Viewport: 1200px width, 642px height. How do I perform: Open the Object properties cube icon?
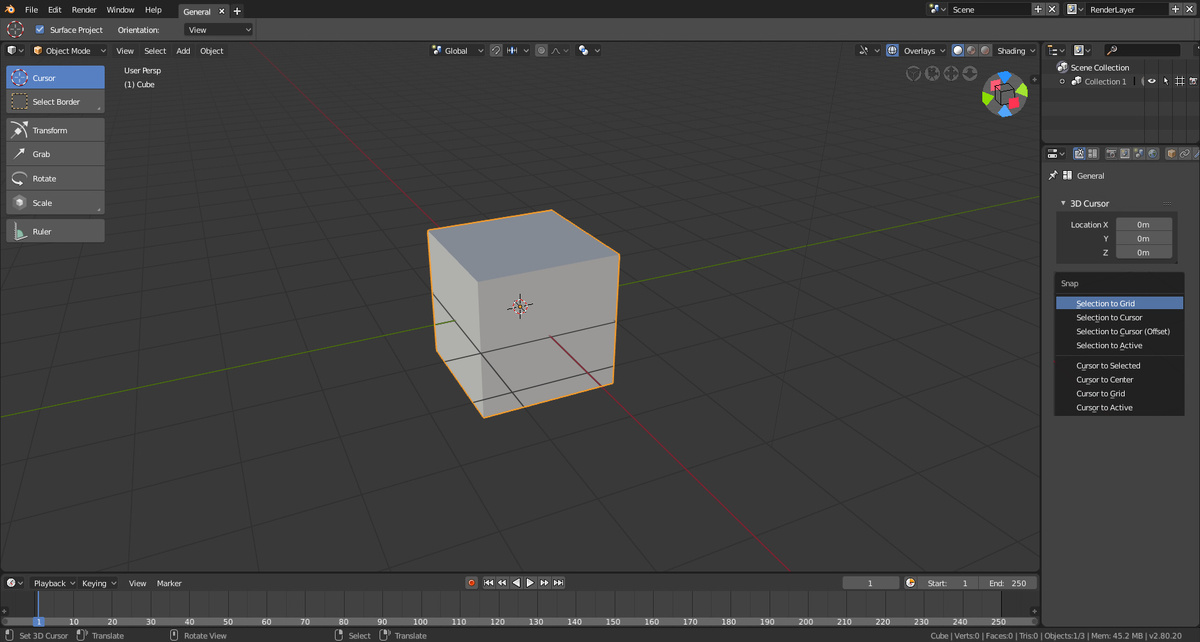coord(1171,153)
